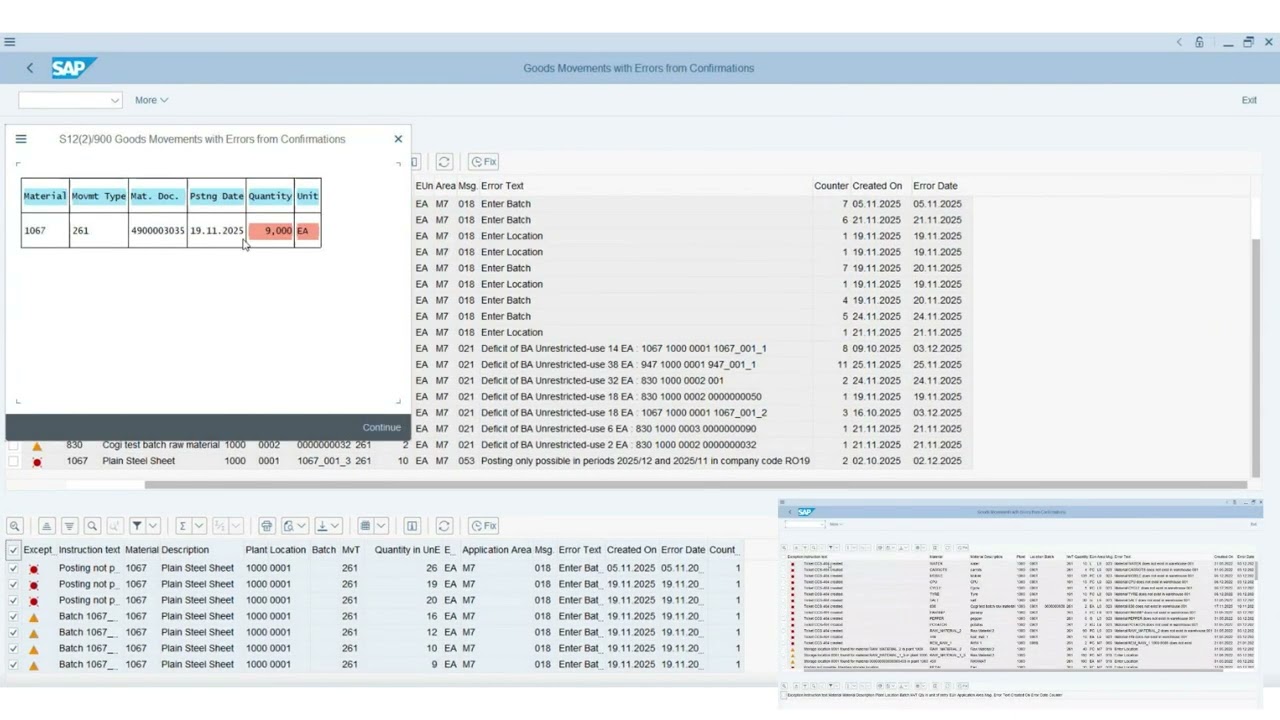Sort ascending in the lower table toolbar

[46, 526]
